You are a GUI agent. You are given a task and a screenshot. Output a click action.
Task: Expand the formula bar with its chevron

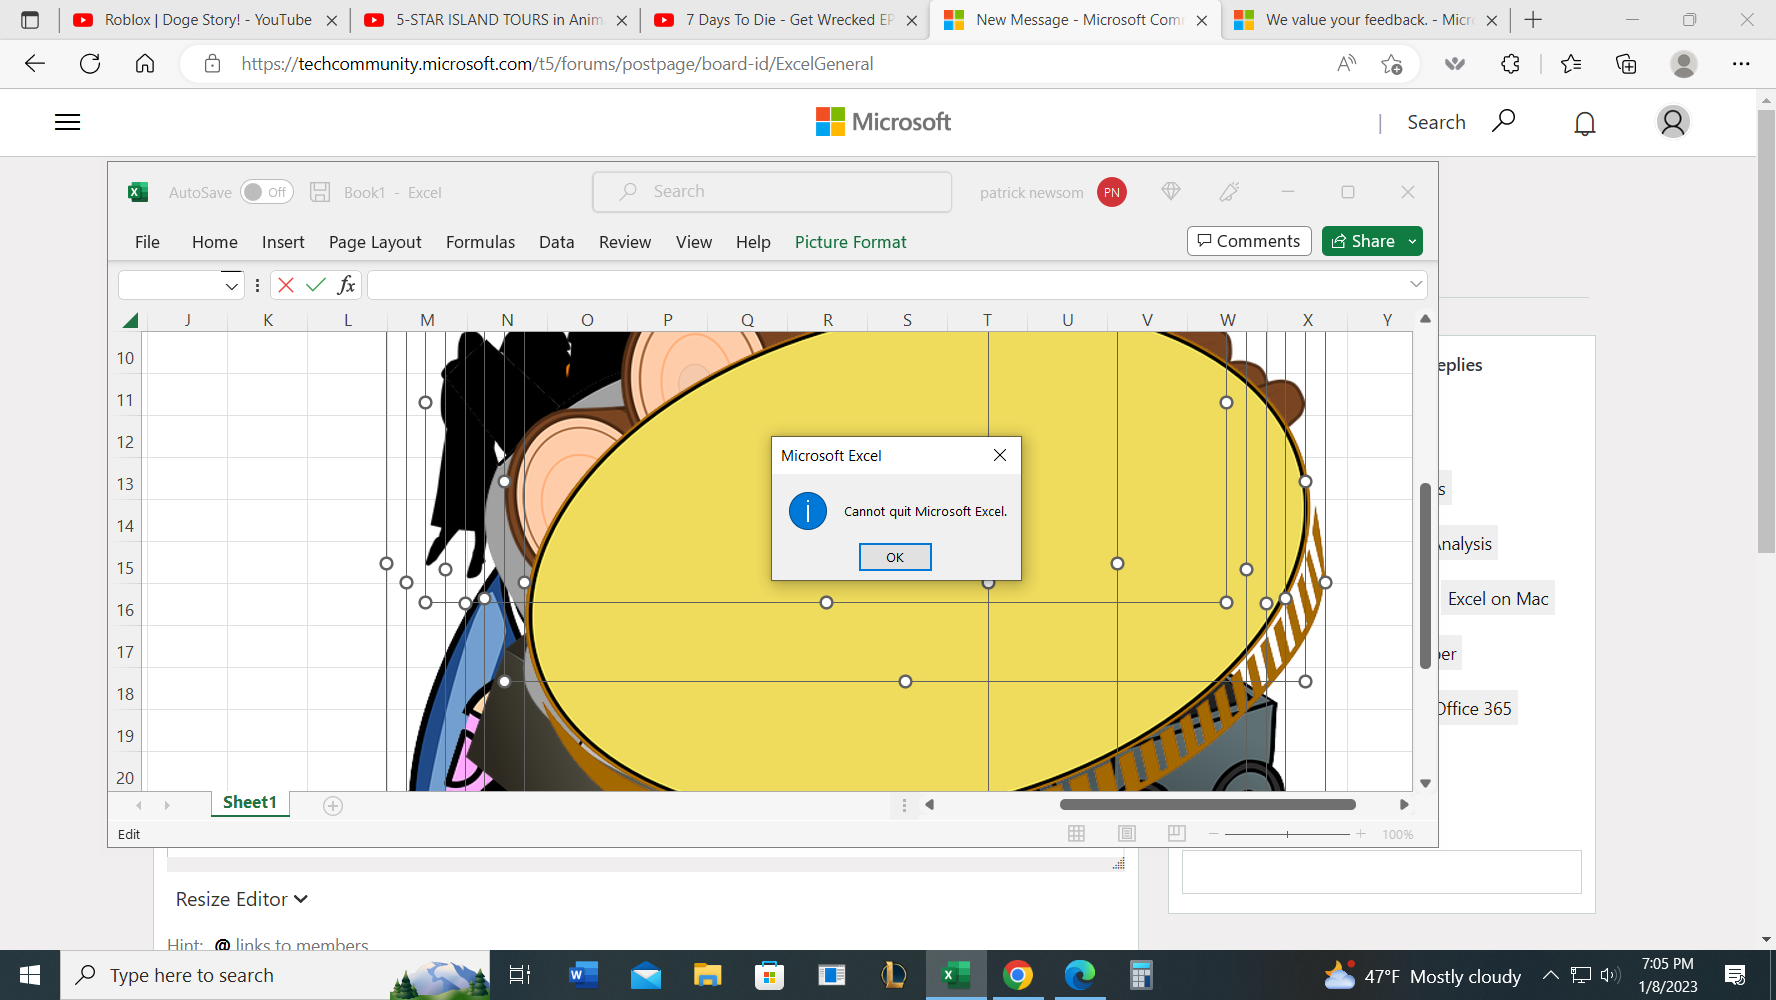pyautogui.click(x=1416, y=284)
